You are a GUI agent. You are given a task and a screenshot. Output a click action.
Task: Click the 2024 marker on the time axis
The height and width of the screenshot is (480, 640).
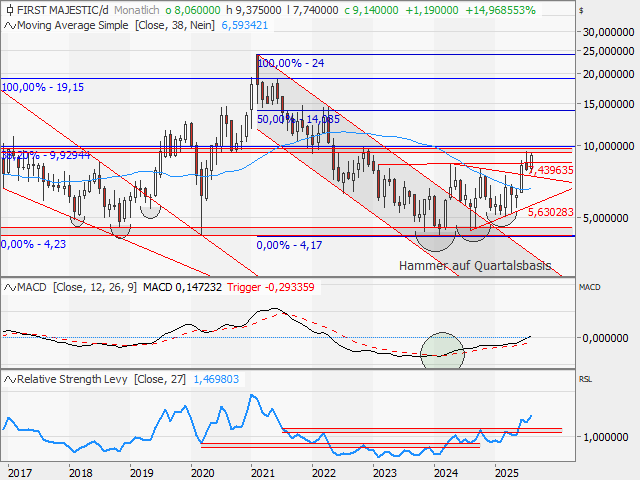pyautogui.click(x=446, y=473)
